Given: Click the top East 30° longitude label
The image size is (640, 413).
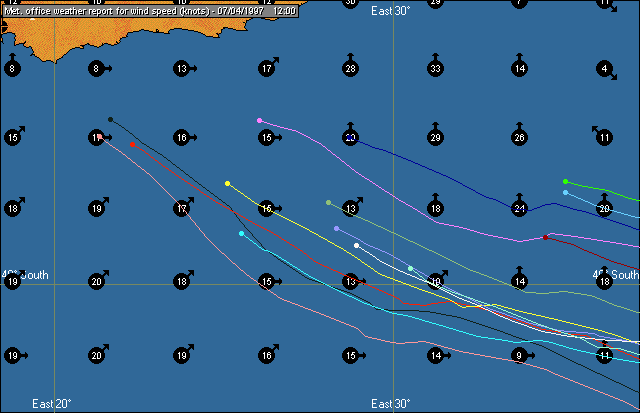Looking at the screenshot, I should tap(391, 11).
